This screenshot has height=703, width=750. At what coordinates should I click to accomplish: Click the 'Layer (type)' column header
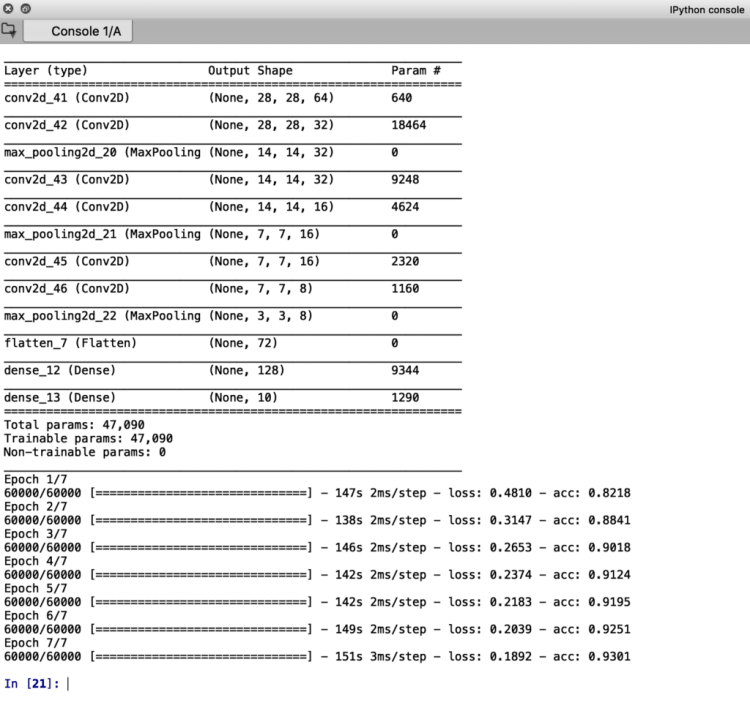click(x=46, y=71)
